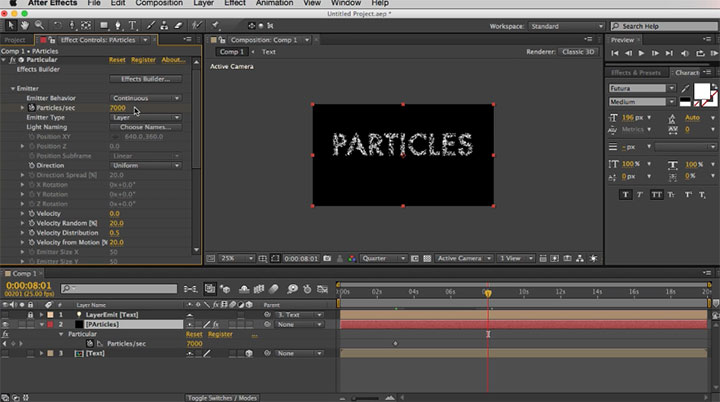Open the Composition menu
This screenshot has width=720, height=402.
tap(159, 3)
